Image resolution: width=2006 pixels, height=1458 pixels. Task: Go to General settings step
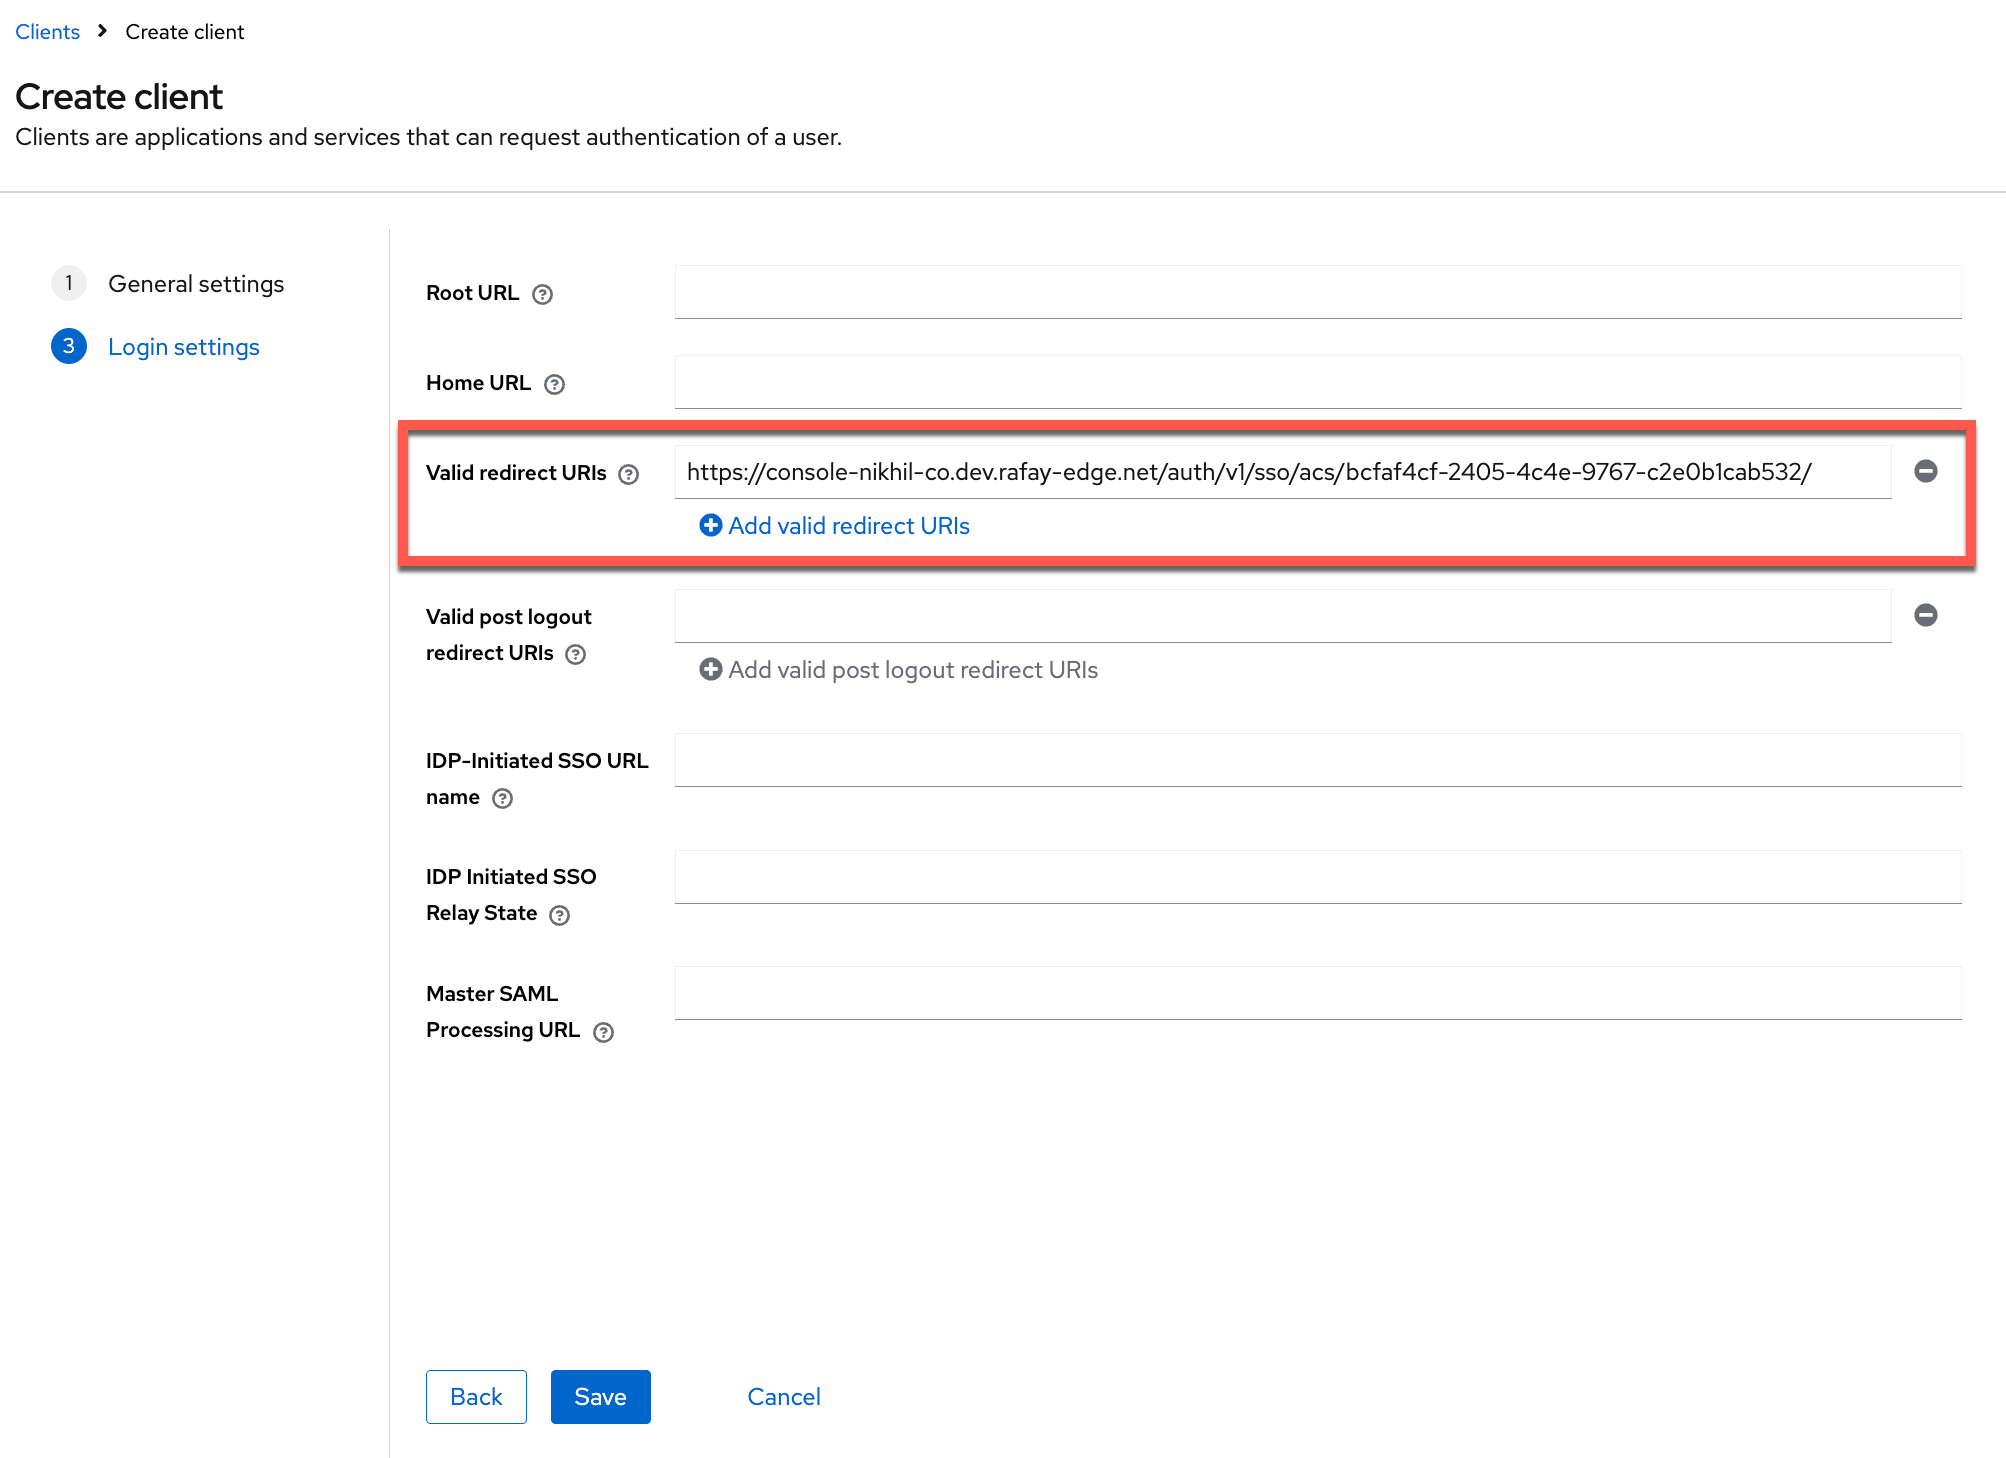[x=195, y=284]
